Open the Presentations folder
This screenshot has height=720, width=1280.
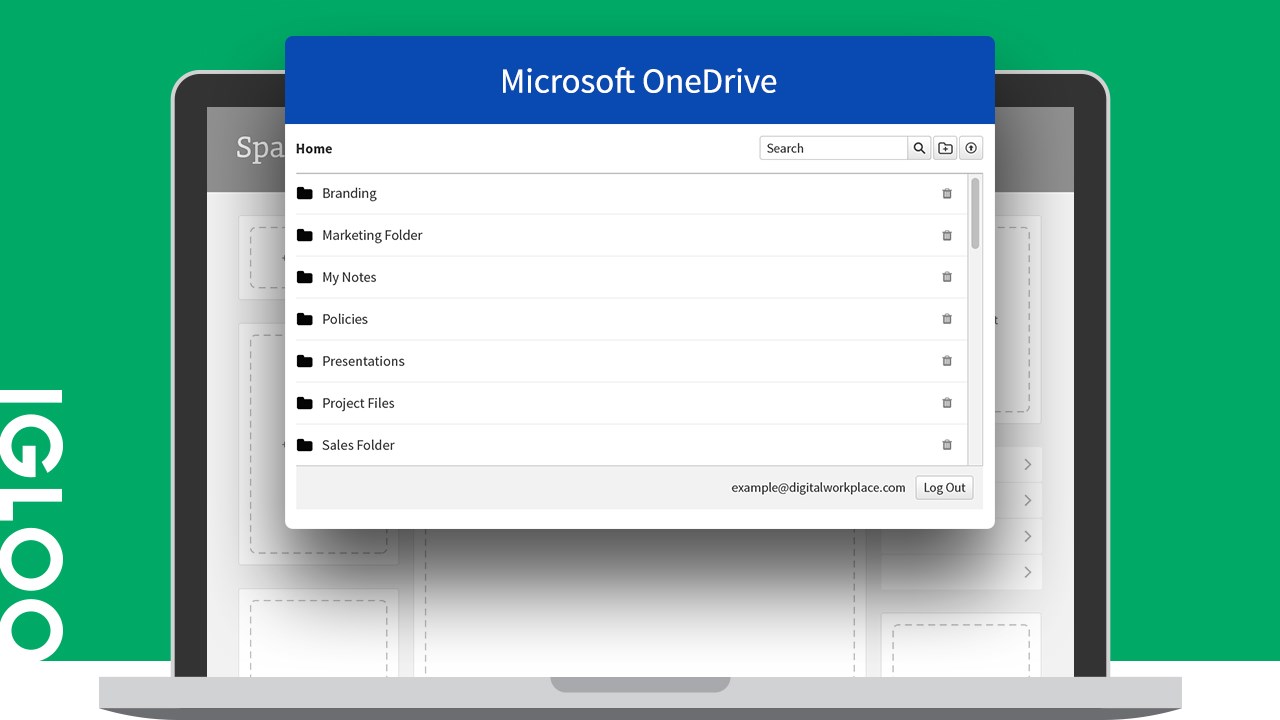[363, 361]
